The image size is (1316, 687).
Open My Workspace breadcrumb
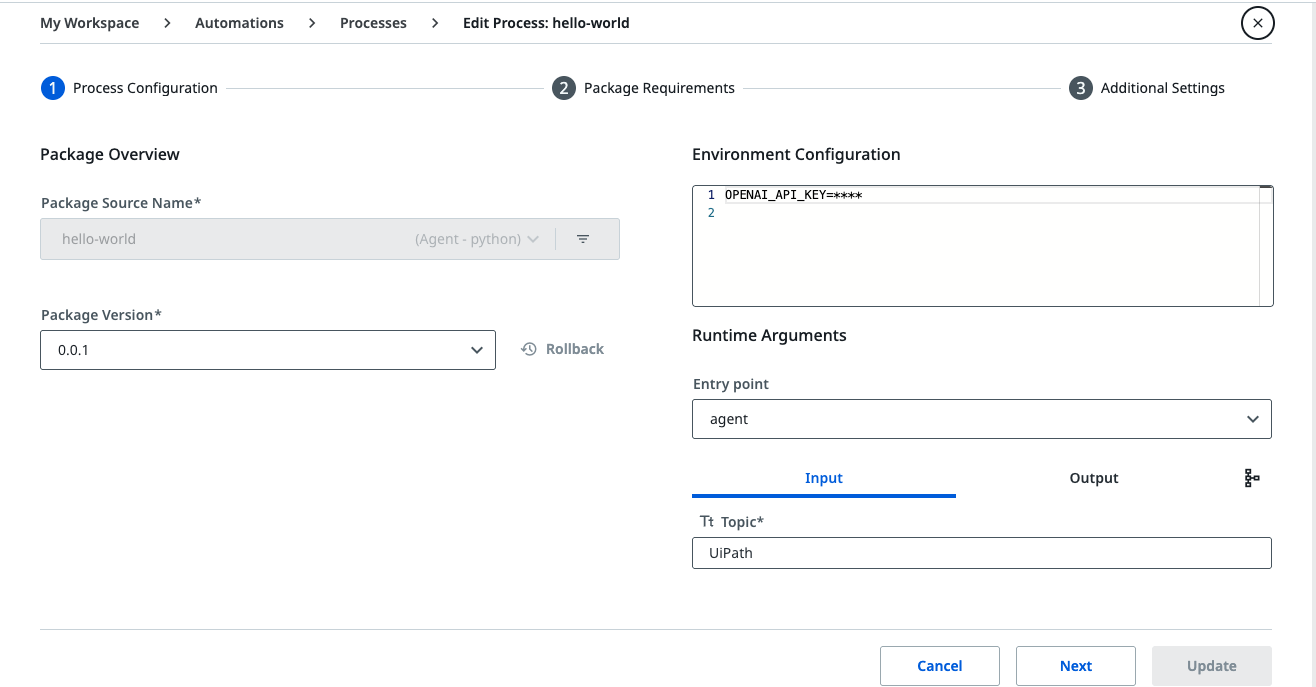pos(90,23)
